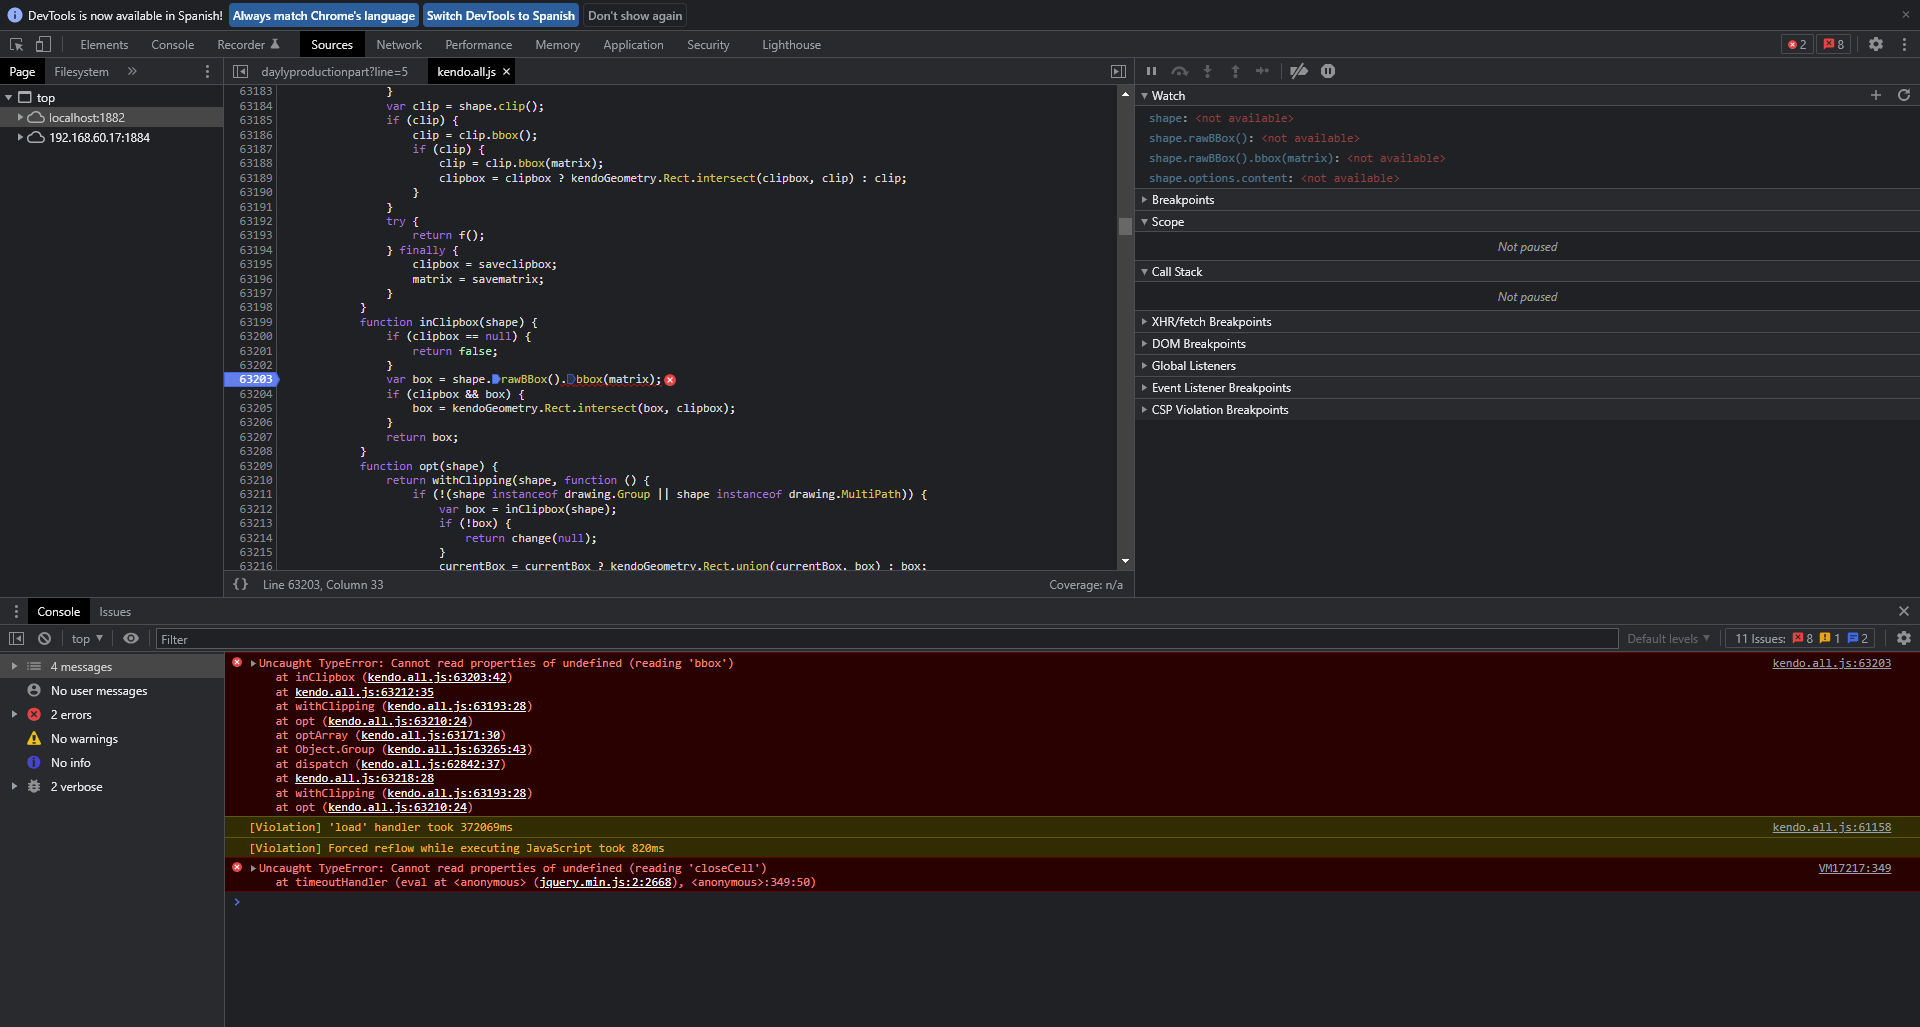The image size is (1920, 1027).
Task: Refresh the watch expressions
Action: (1903, 95)
